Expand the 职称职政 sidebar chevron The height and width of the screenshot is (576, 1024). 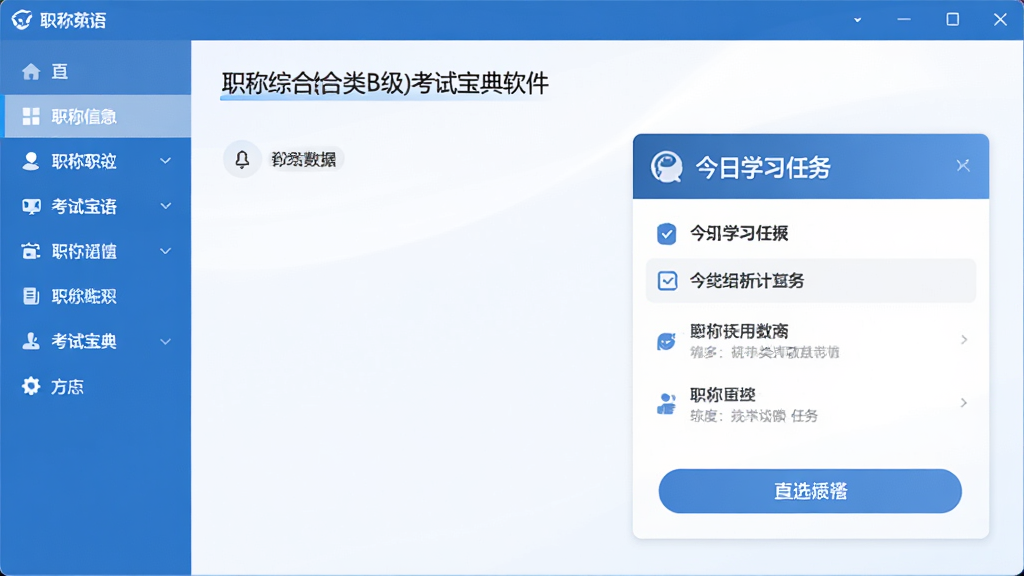(166, 161)
